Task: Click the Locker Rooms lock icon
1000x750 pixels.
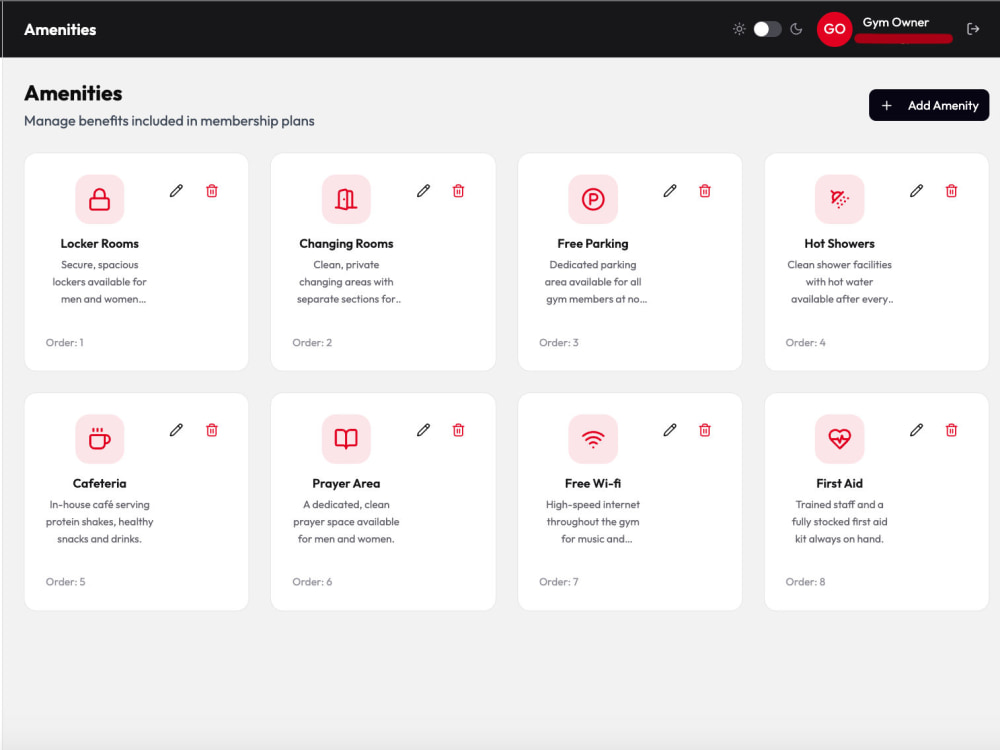Action: point(99,199)
